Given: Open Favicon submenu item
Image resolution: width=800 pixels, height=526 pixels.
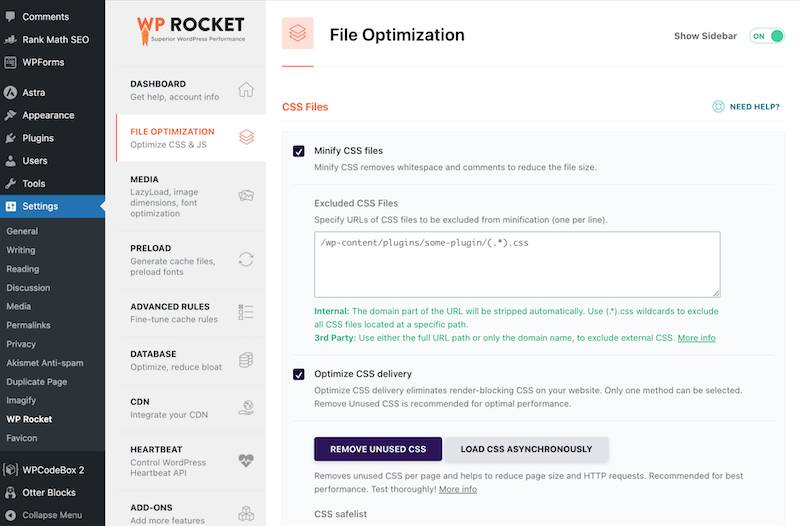Looking at the screenshot, I should click(x=21, y=438).
